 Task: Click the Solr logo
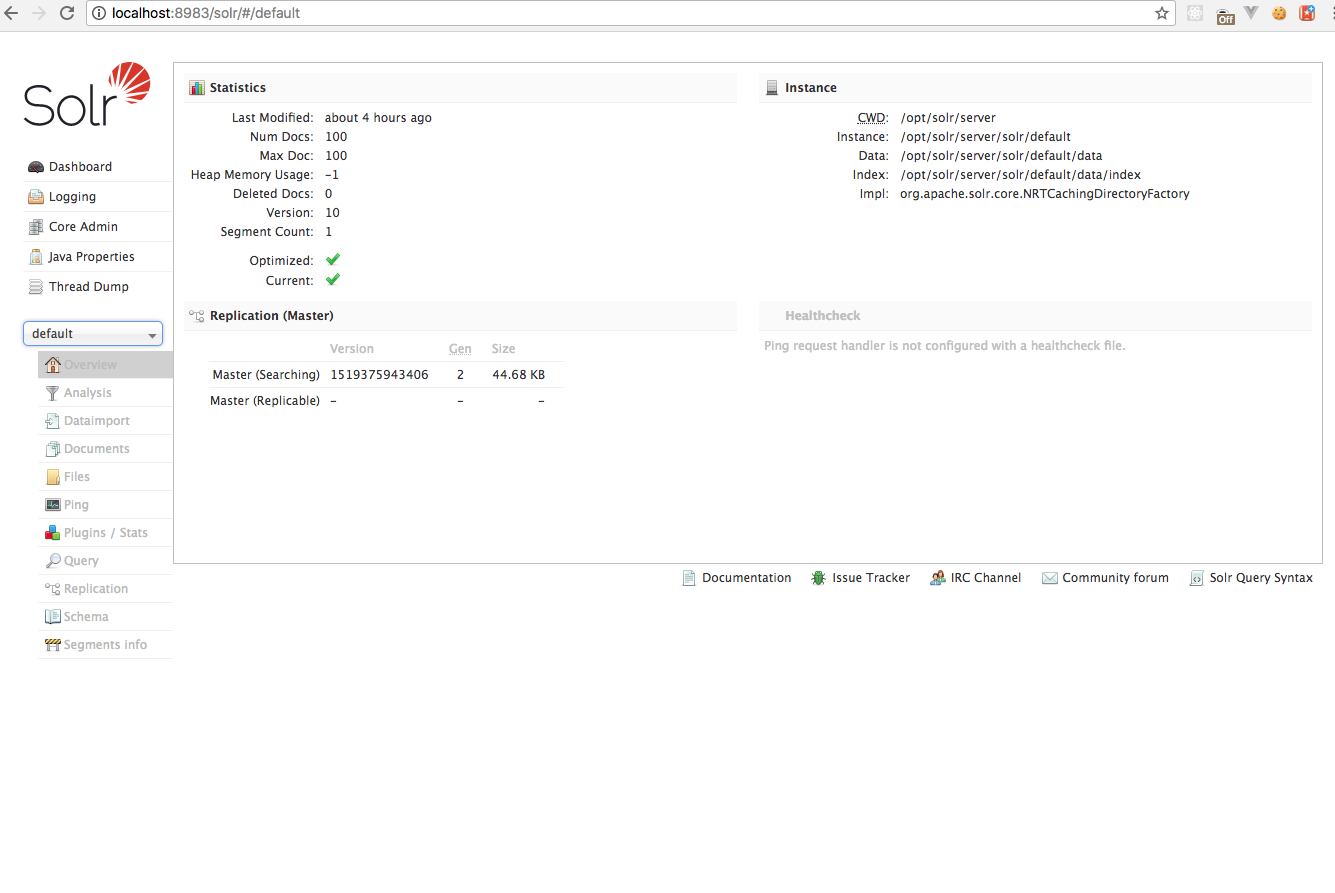point(87,95)
